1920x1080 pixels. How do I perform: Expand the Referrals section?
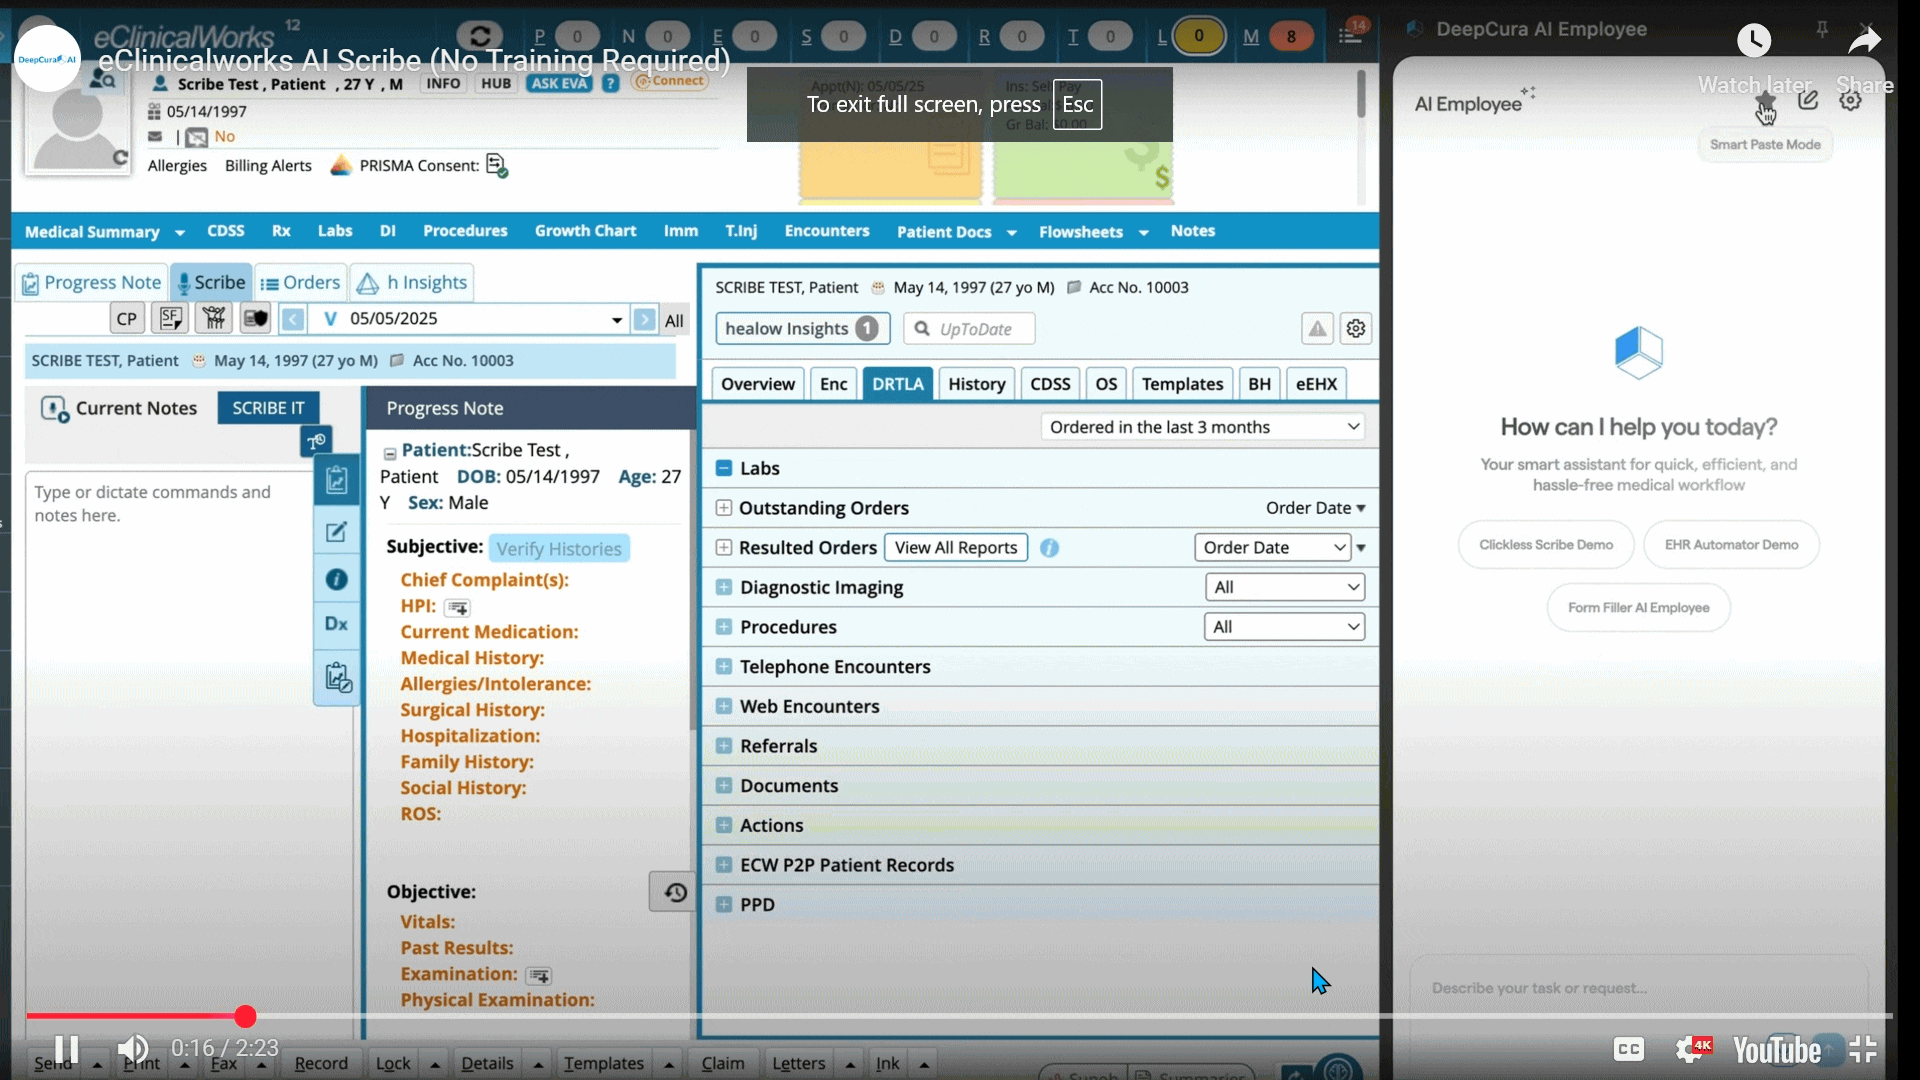tap(724, 746)
